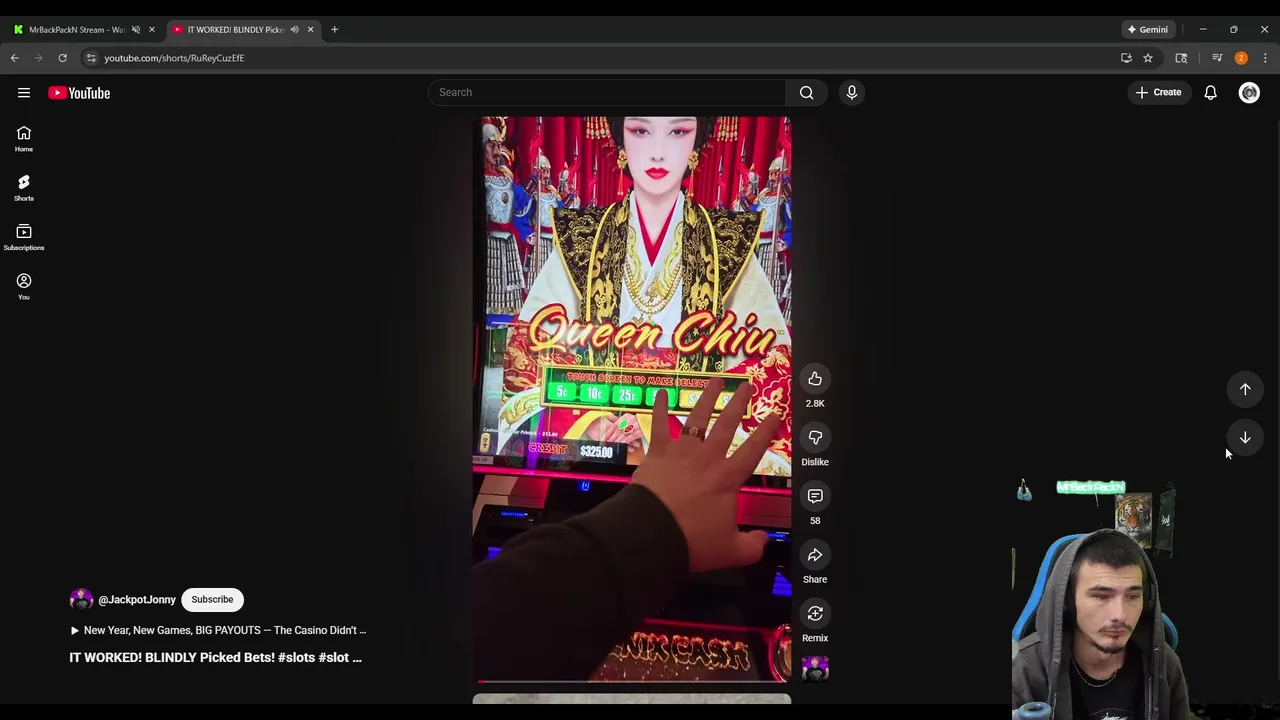Open the You section in sidebar
Viewport: 1280px width, 720px height.
[x=24, y=287]
